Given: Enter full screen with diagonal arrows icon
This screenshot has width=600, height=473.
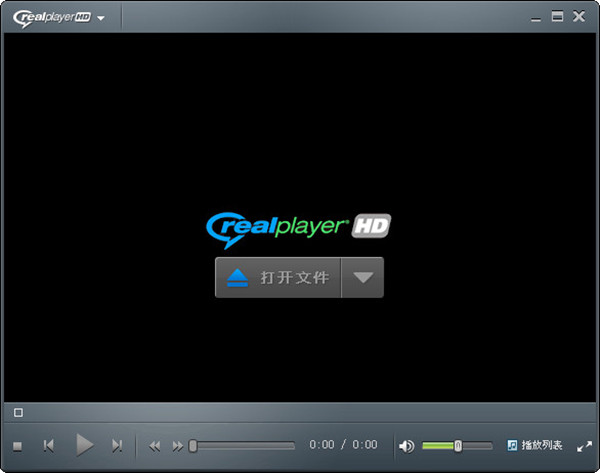Looking at the screenshot, I should (x=584, y=447).
